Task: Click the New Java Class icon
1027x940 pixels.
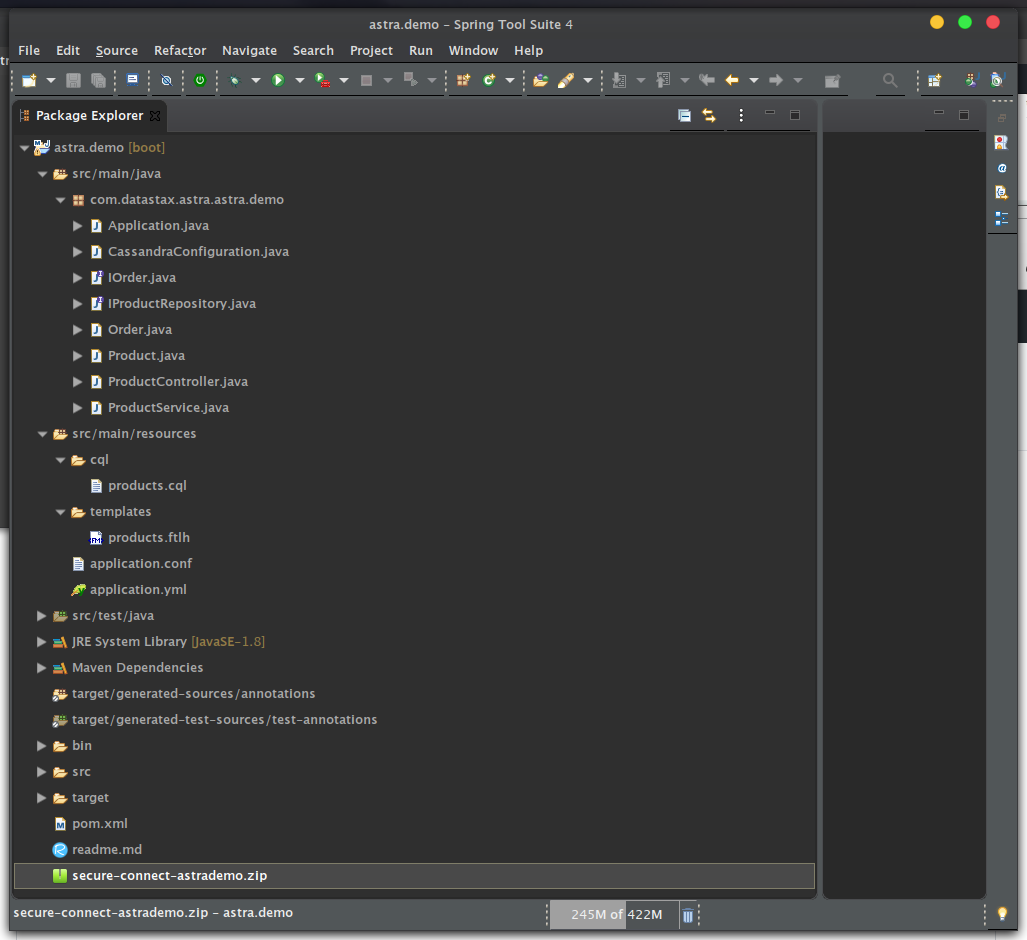Action: pos(489,80)
